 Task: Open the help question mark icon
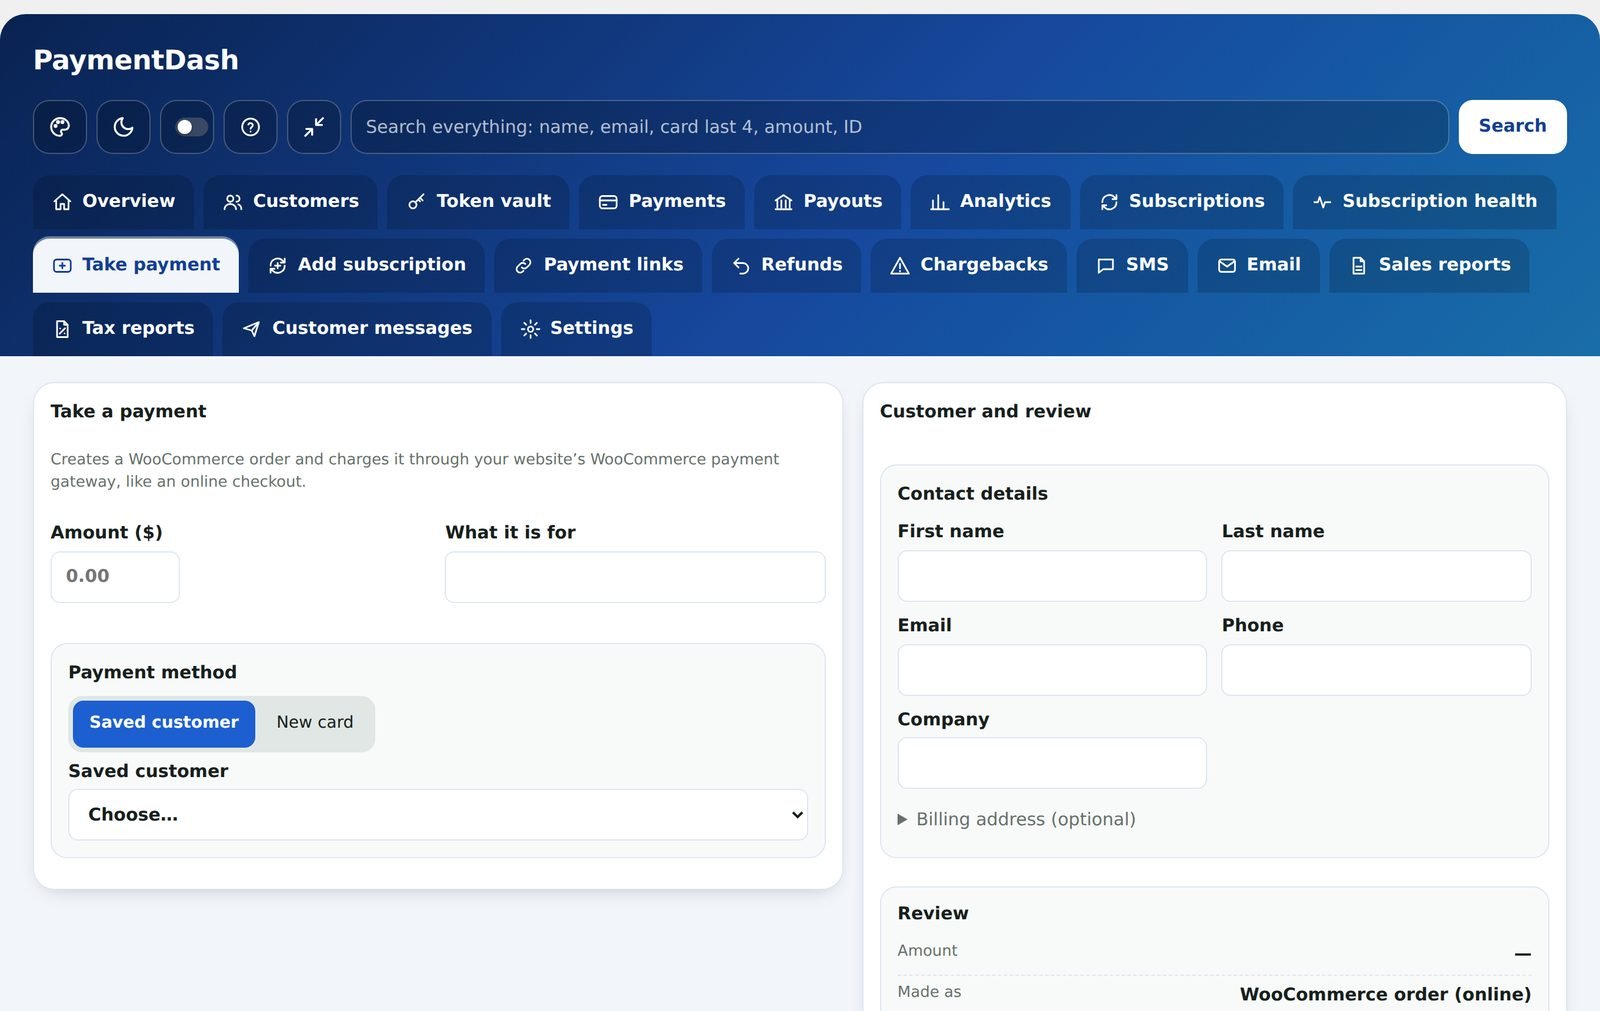click(x=250, y=127)
